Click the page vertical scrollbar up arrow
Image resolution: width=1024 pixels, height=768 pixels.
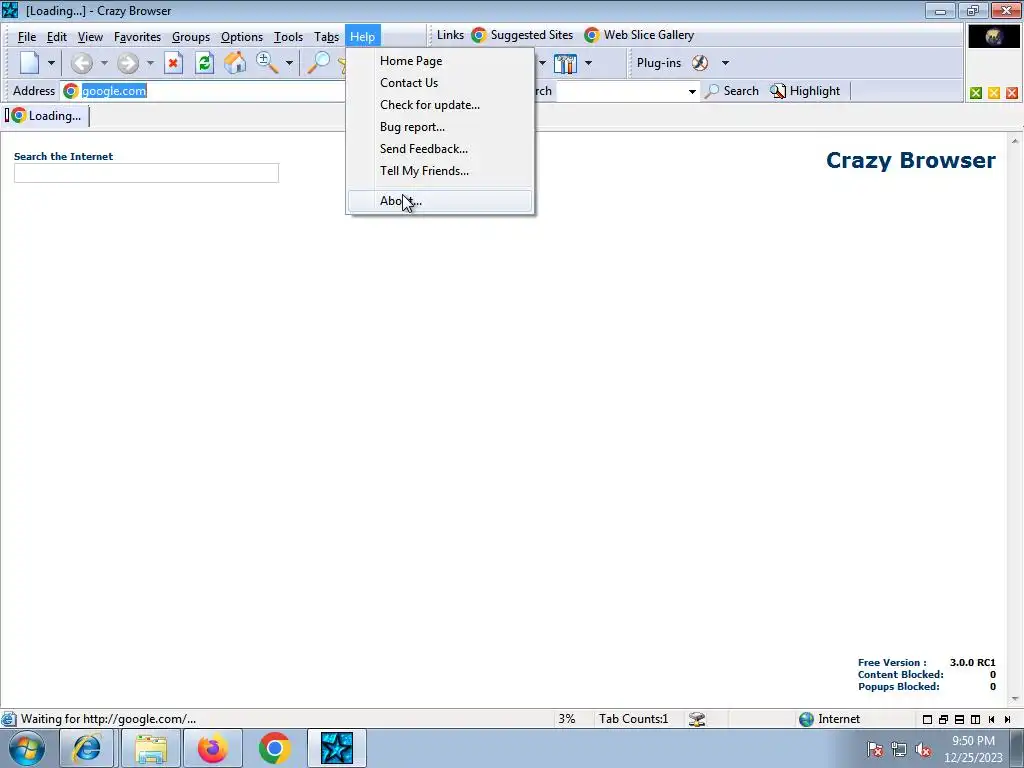coord(1015,141)
